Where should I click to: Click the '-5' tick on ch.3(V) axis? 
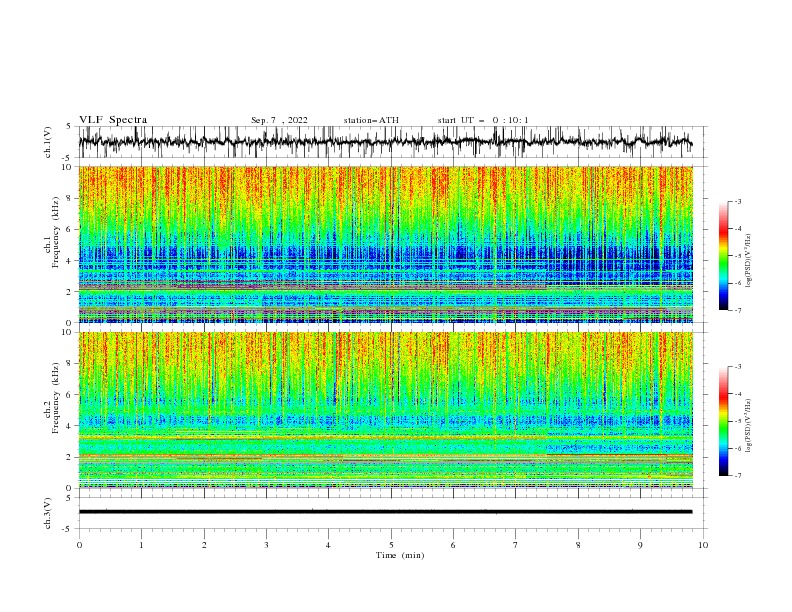tap(68, 529)
